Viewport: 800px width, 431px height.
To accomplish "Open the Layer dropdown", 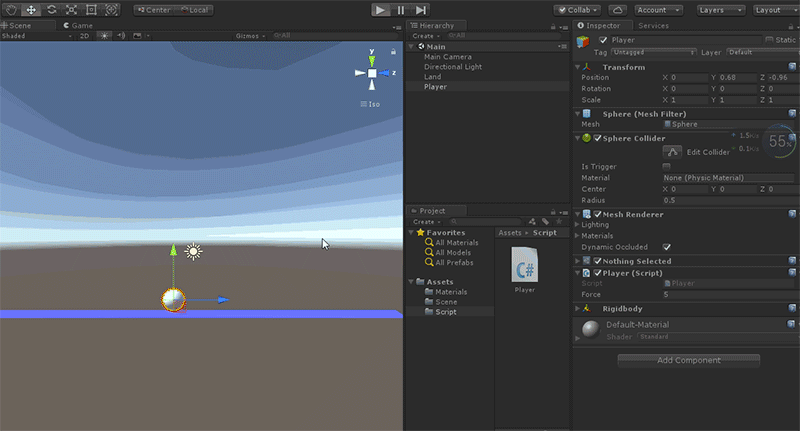I will 762,52.
